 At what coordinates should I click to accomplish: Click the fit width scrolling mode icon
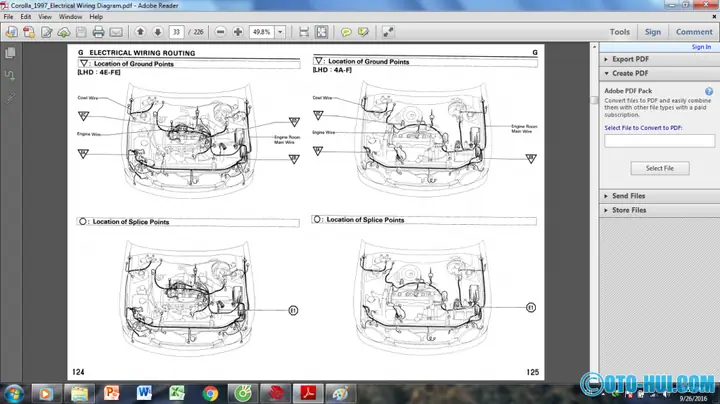point(304,32)
